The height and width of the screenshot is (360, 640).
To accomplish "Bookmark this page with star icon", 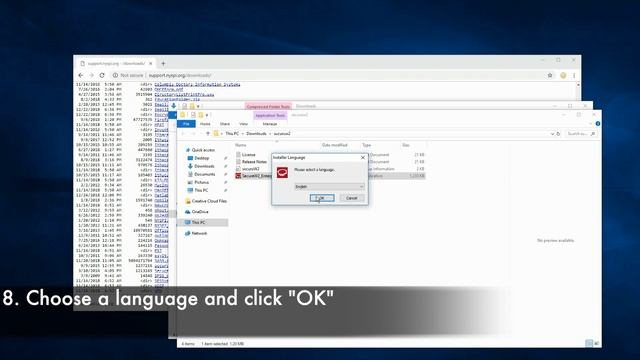I will (550, 76).
